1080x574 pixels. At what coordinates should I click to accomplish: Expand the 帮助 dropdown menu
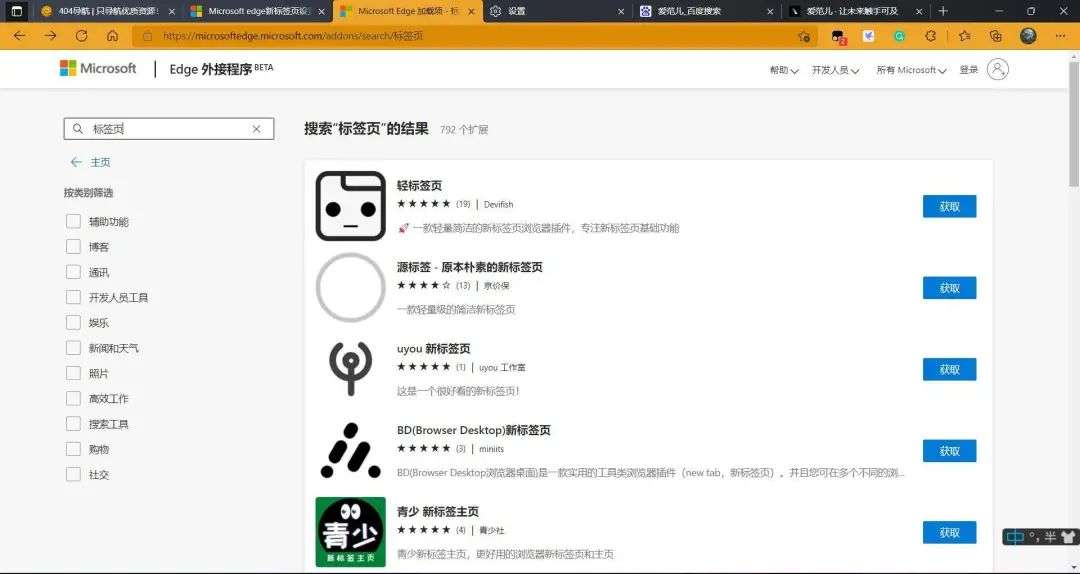tap(784, 70)
